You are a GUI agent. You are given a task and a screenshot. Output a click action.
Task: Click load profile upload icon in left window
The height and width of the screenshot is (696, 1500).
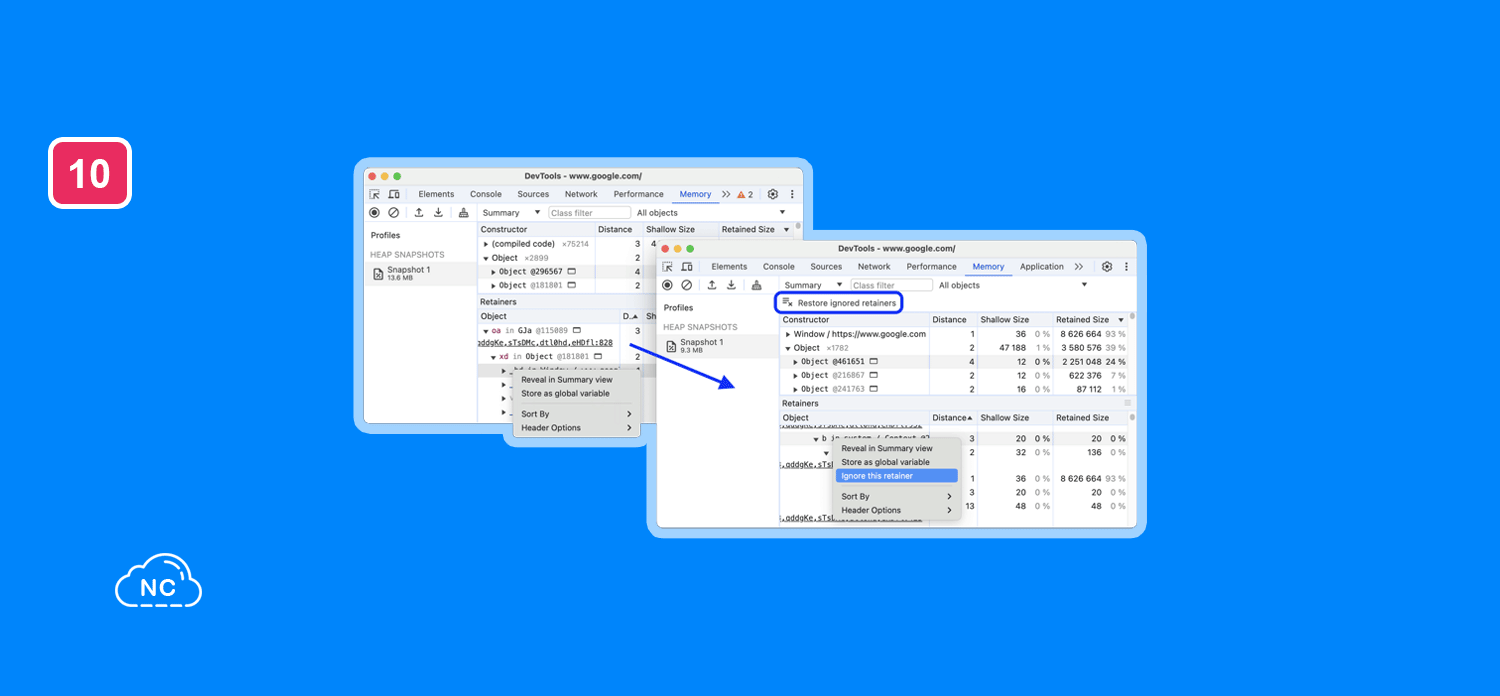419,212
